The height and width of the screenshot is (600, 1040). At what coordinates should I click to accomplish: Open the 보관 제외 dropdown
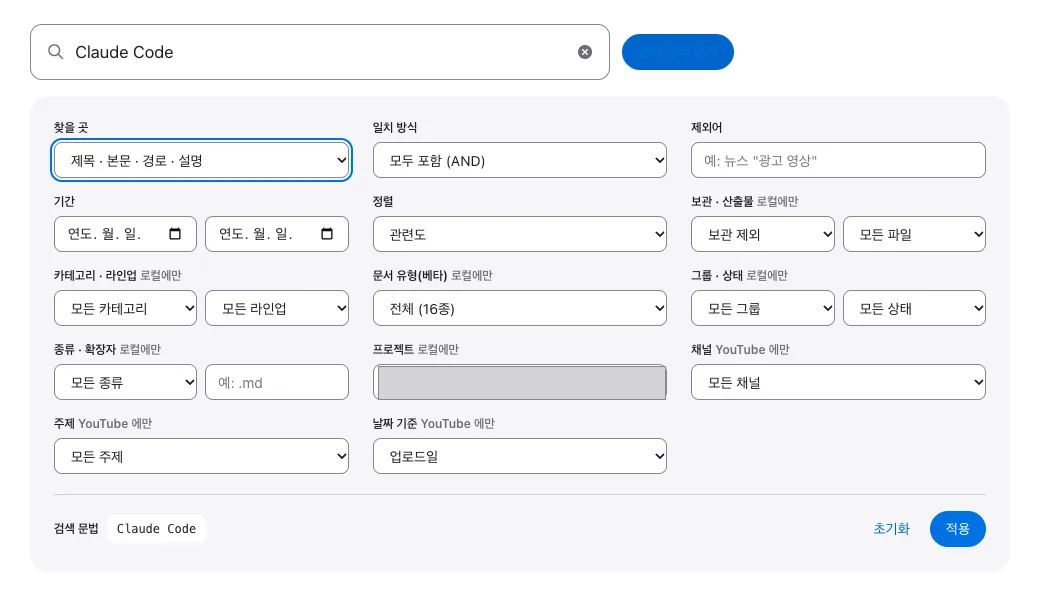tap(762, 234)
